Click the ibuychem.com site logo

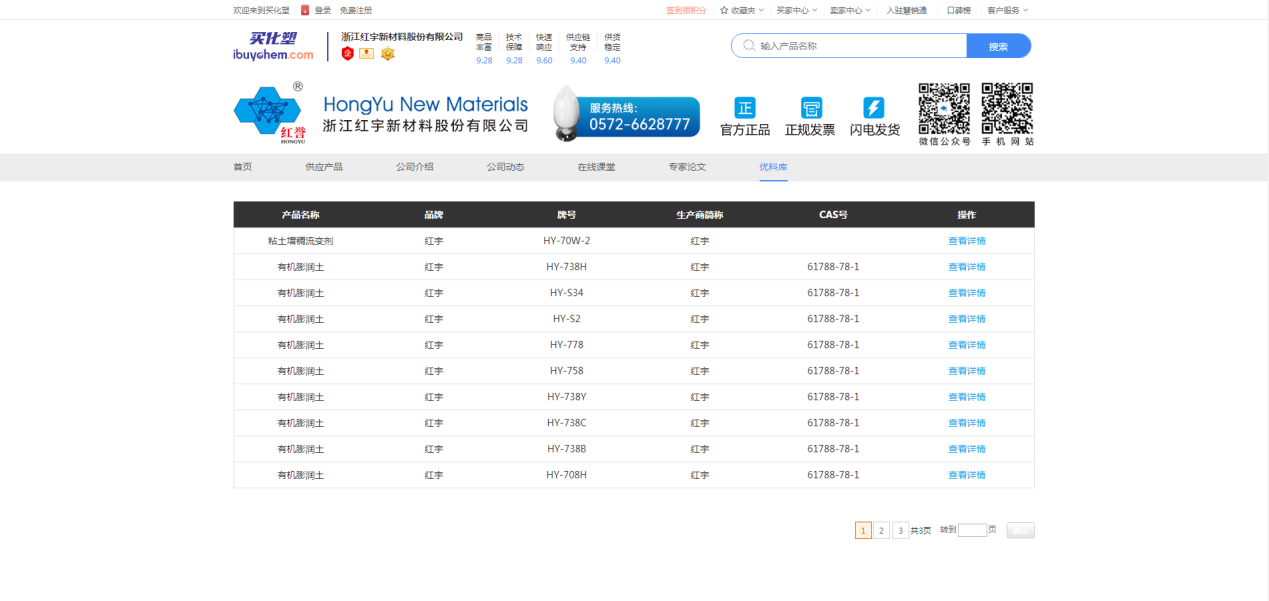(273, 46)
